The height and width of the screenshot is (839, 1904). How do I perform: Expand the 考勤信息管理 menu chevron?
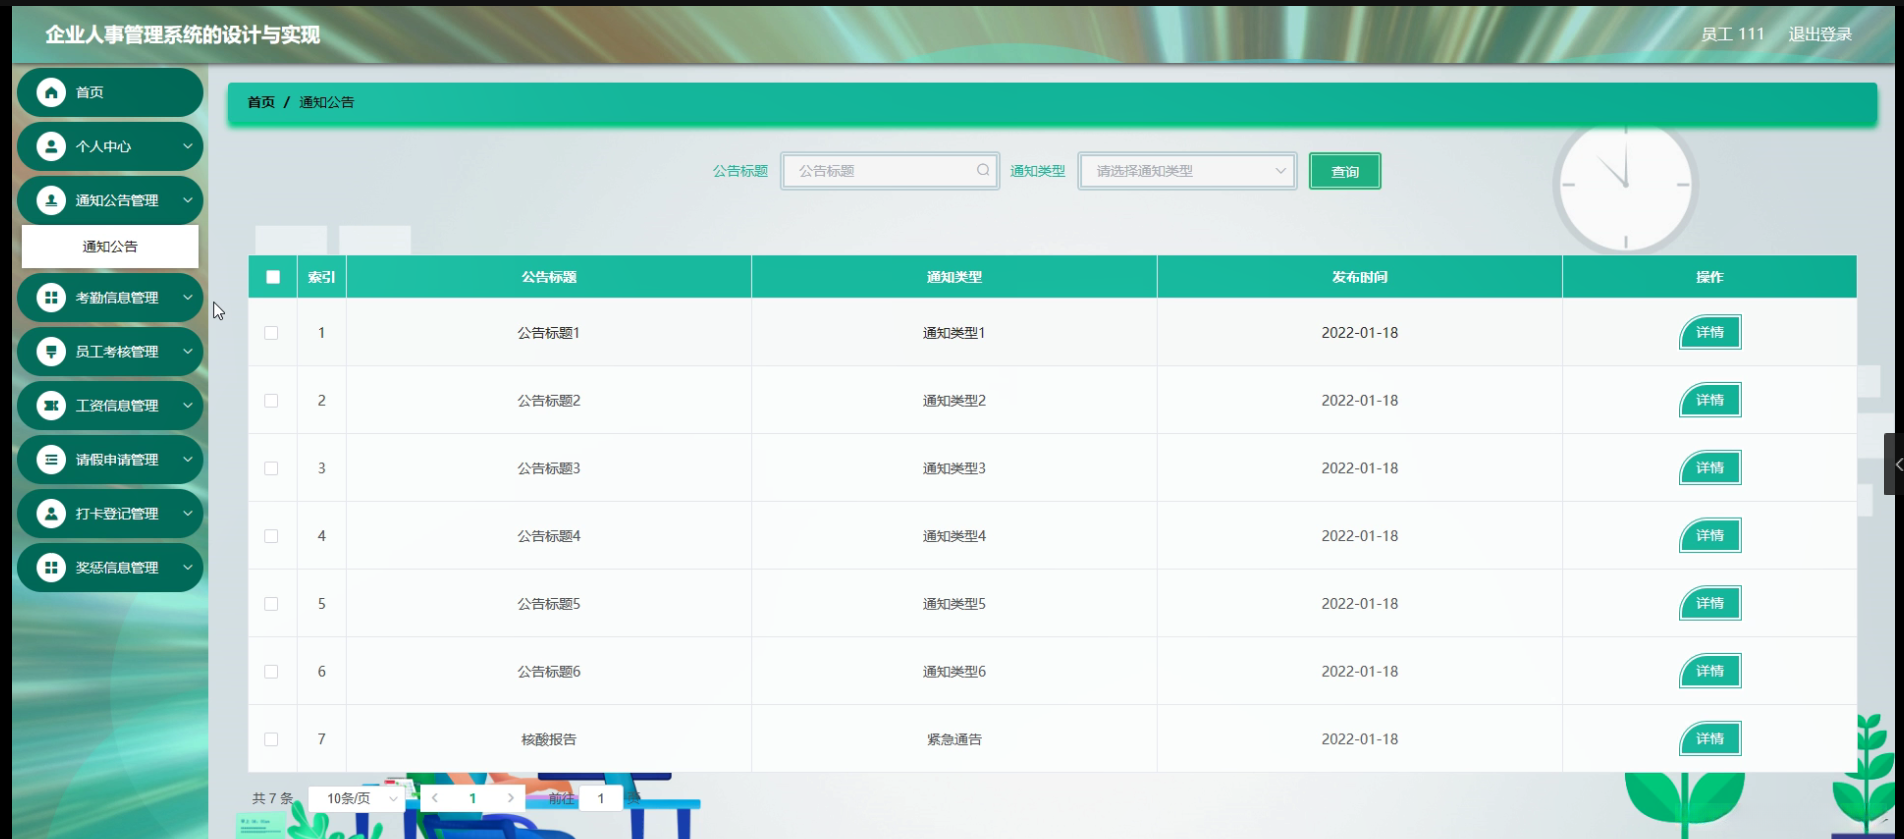(x=187, y=297)
